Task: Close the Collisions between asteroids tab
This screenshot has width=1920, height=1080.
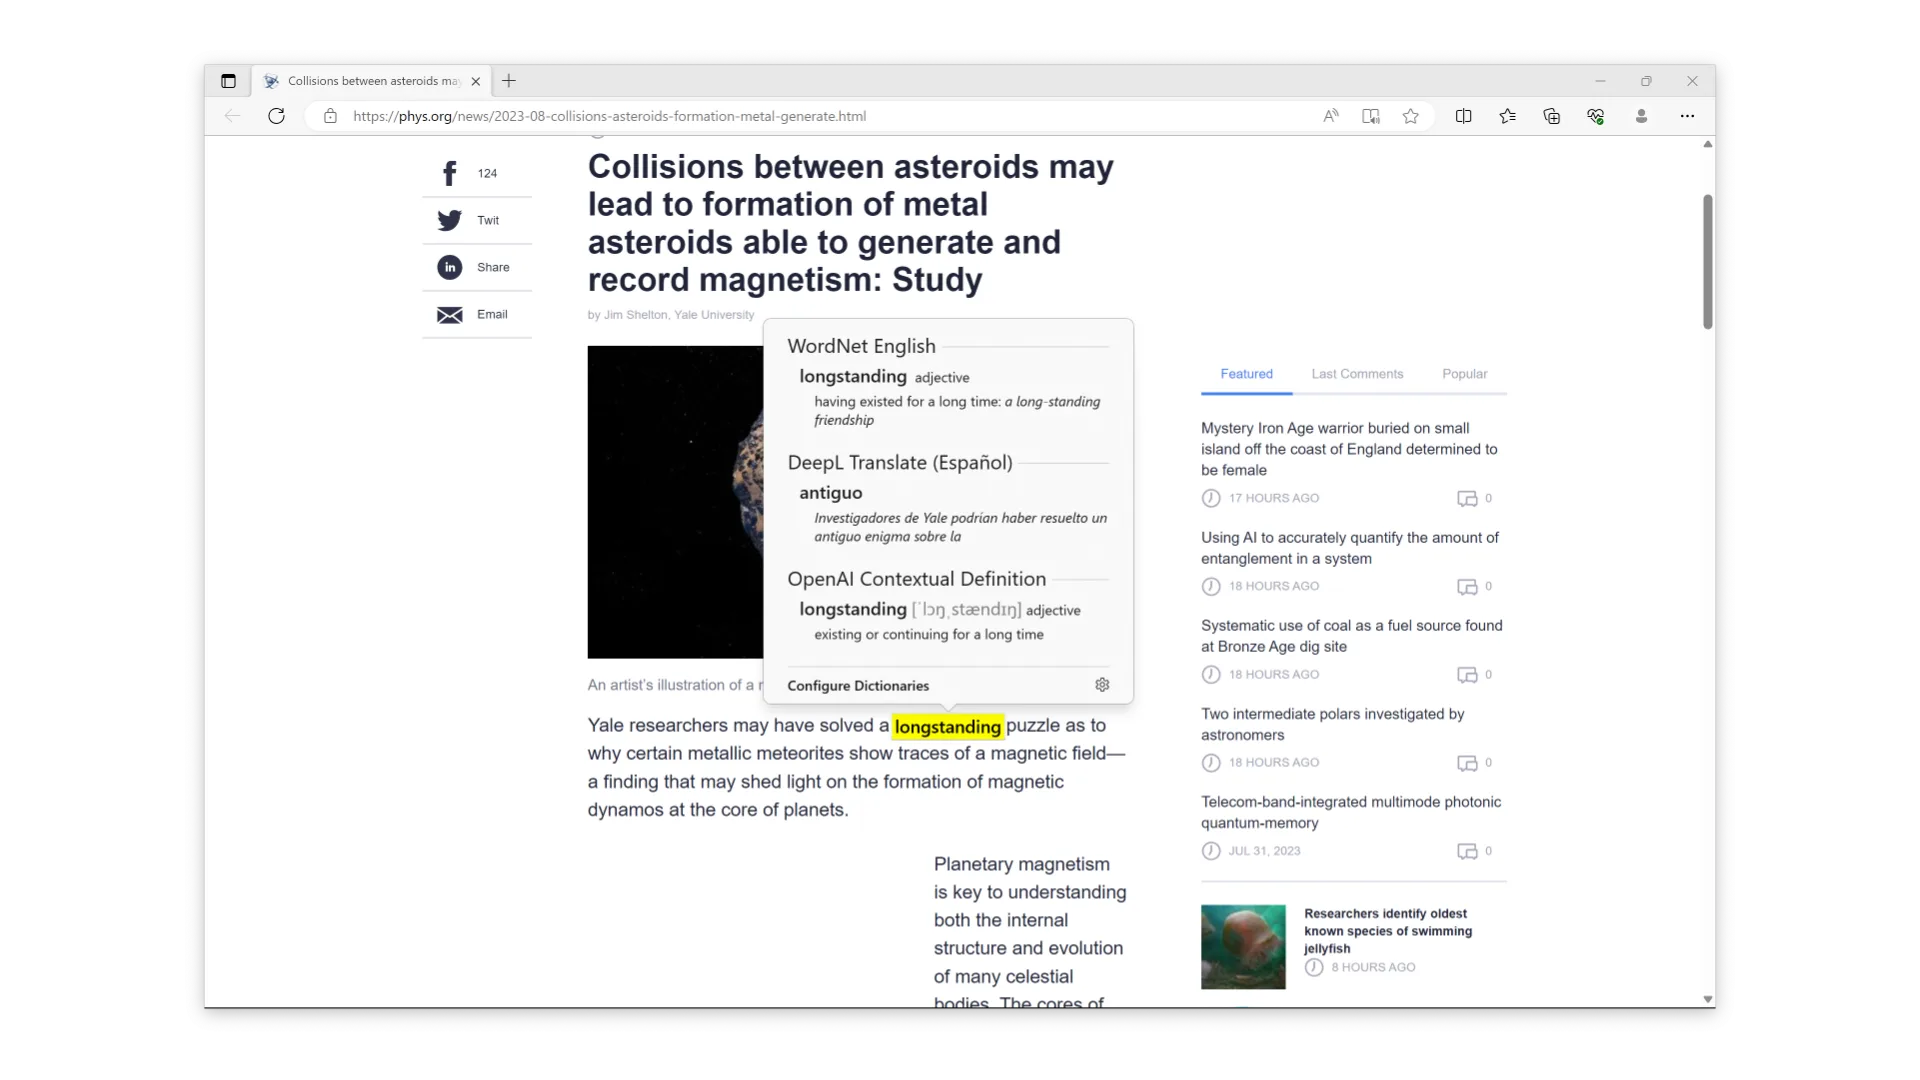Action: coord(476,81)
